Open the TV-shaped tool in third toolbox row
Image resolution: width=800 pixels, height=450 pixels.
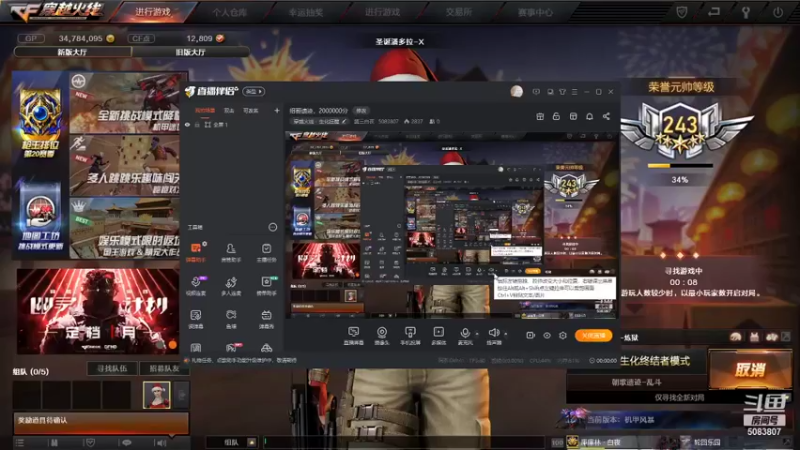266,318
